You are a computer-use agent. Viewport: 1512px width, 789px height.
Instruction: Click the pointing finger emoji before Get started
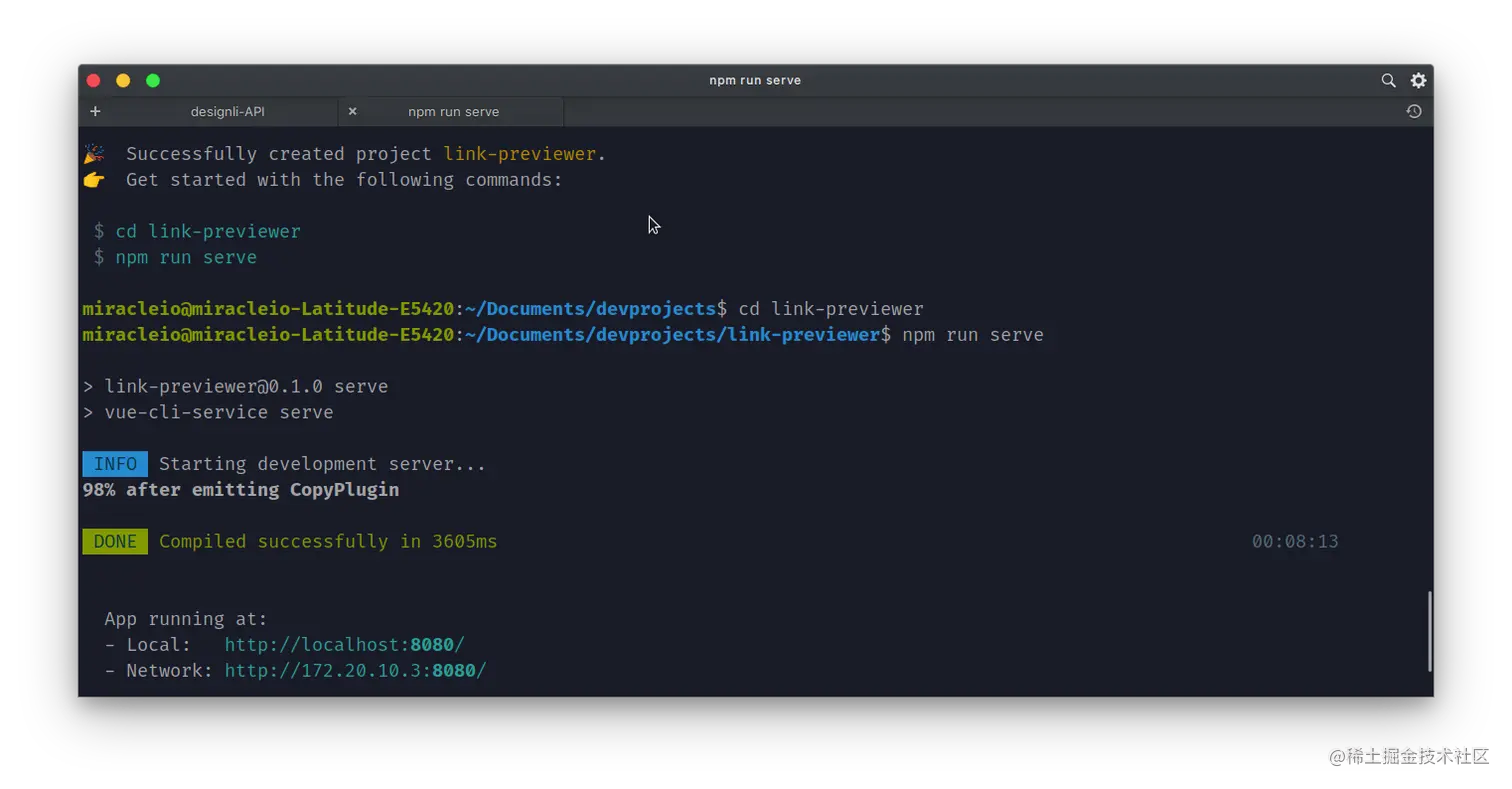coord(93,179)
